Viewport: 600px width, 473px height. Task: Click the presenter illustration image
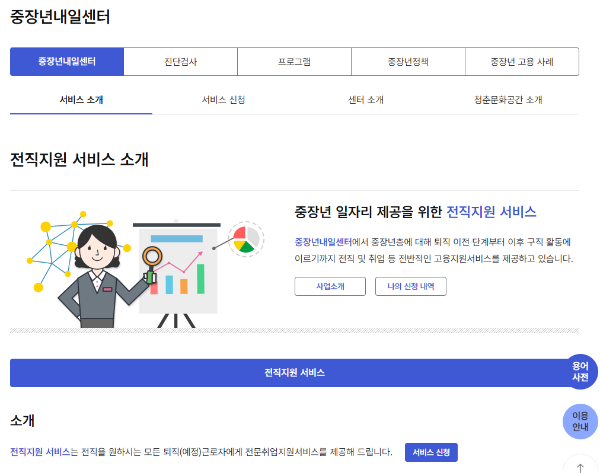pyautogui.click(x=147, y=269)
